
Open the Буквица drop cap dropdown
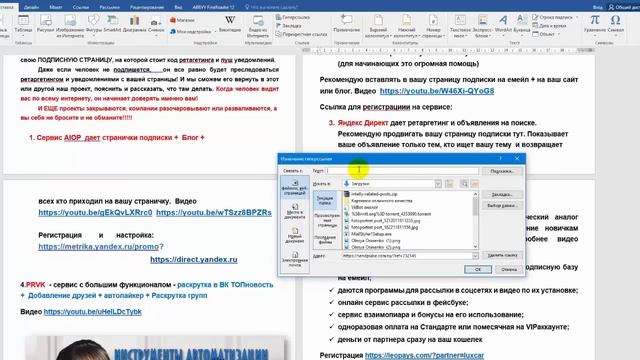521,24
